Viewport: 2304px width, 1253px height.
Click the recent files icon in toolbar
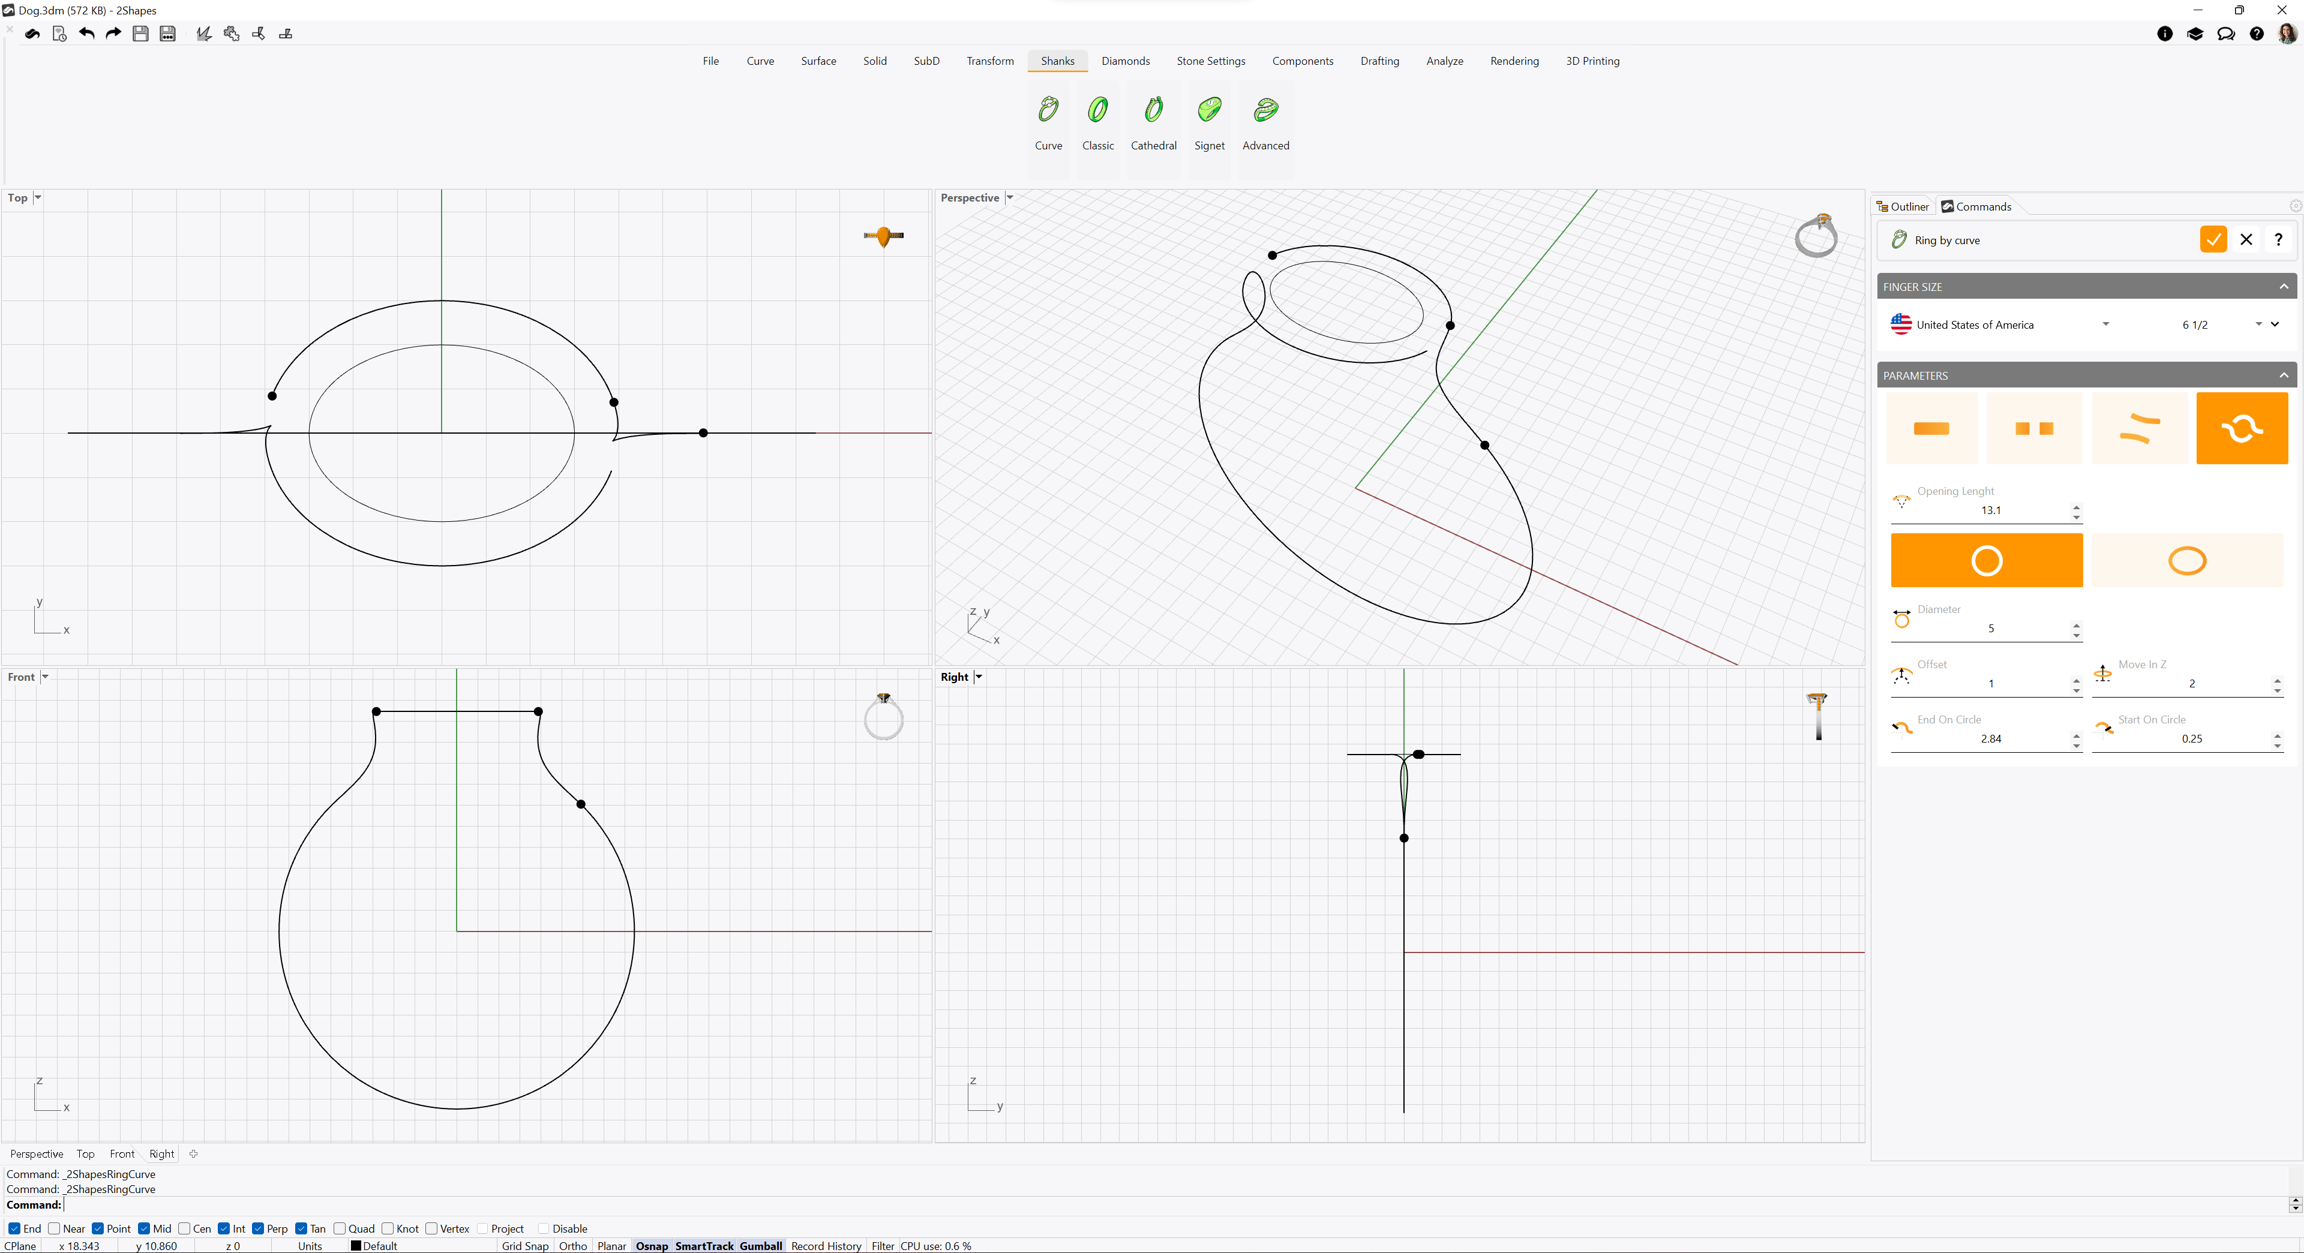[59, 34]
